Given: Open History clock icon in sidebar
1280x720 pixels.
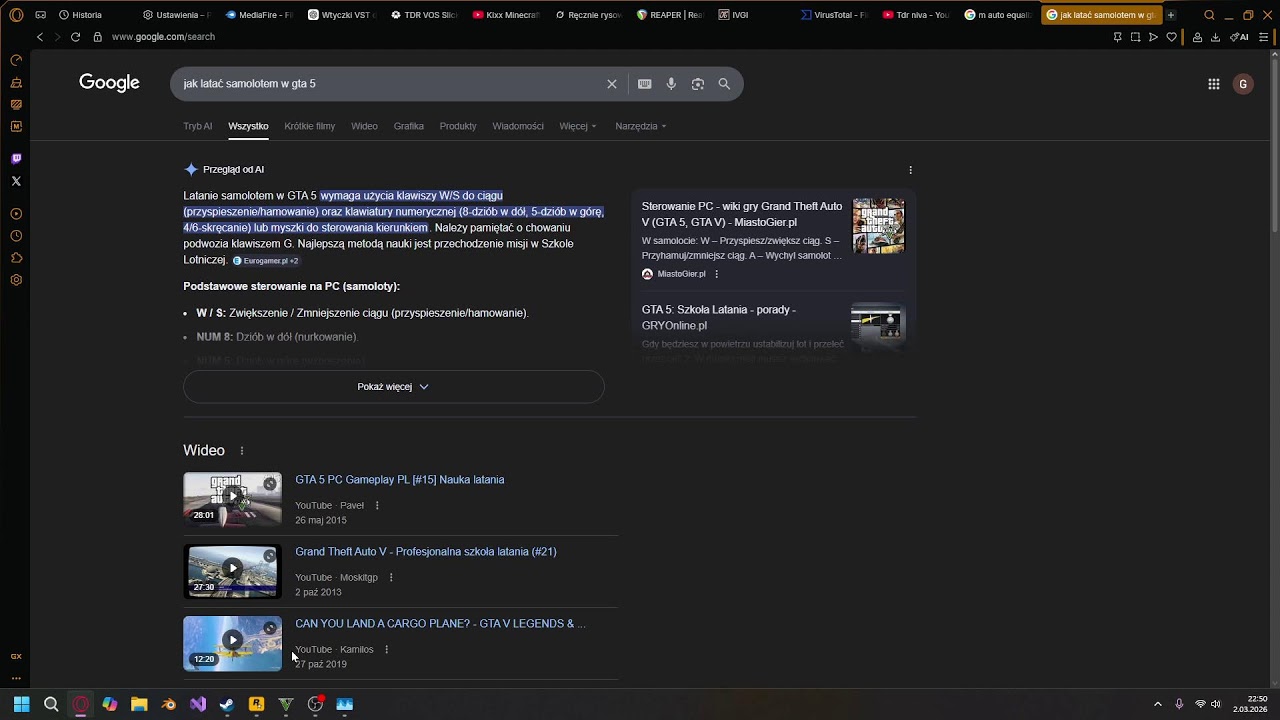Looking at the screenshot, I should [x=16, y=236].
